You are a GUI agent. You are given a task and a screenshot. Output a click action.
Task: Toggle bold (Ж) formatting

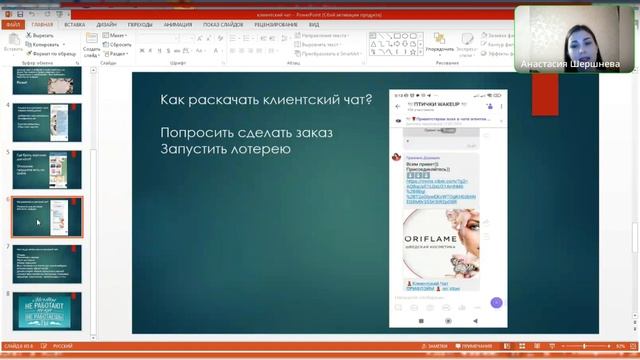(142, 51)
